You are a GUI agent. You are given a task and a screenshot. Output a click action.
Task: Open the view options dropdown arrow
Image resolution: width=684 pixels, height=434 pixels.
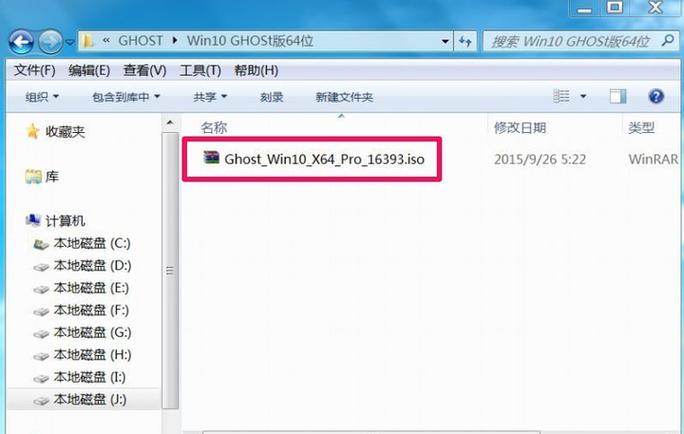[x=583, y=96]
